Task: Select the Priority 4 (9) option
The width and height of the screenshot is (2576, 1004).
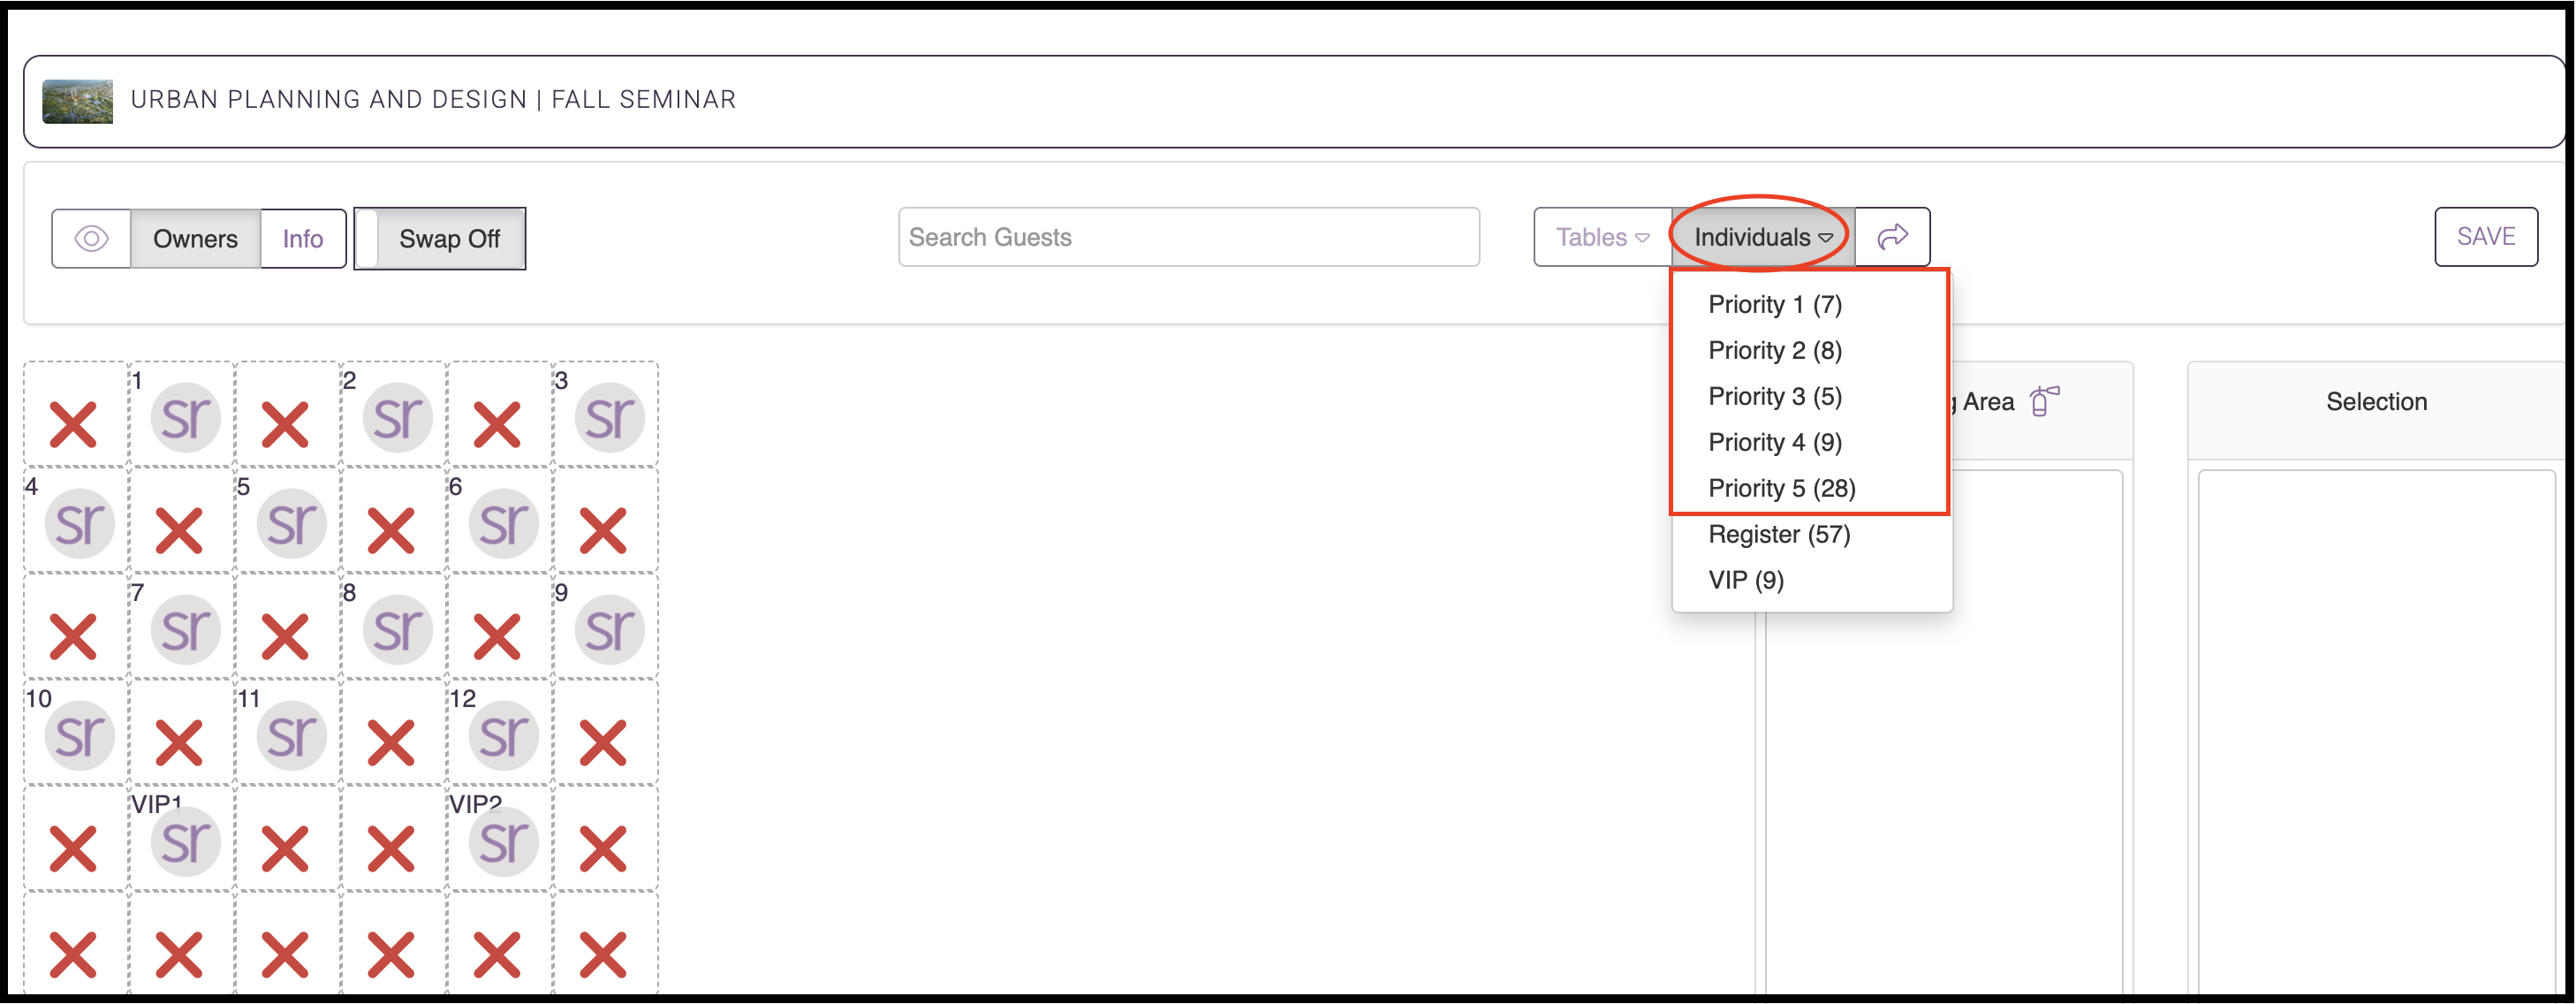Action: pyautogui.click(x=1775, y=442)
